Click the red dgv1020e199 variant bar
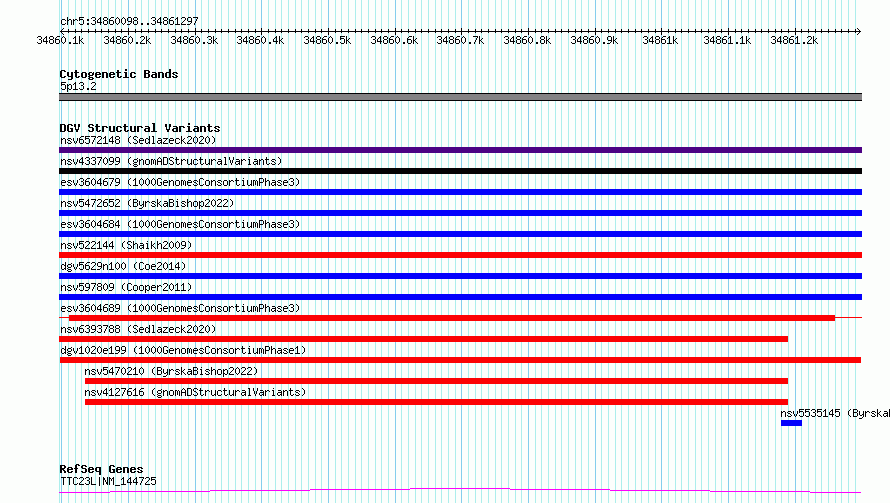The image size is (890, 503). 460,360
